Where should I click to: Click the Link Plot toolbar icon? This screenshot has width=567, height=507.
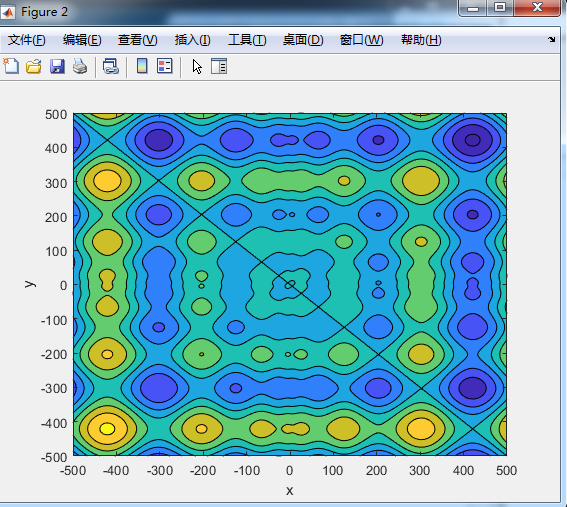pyautogui.click(x=111, y=67)
